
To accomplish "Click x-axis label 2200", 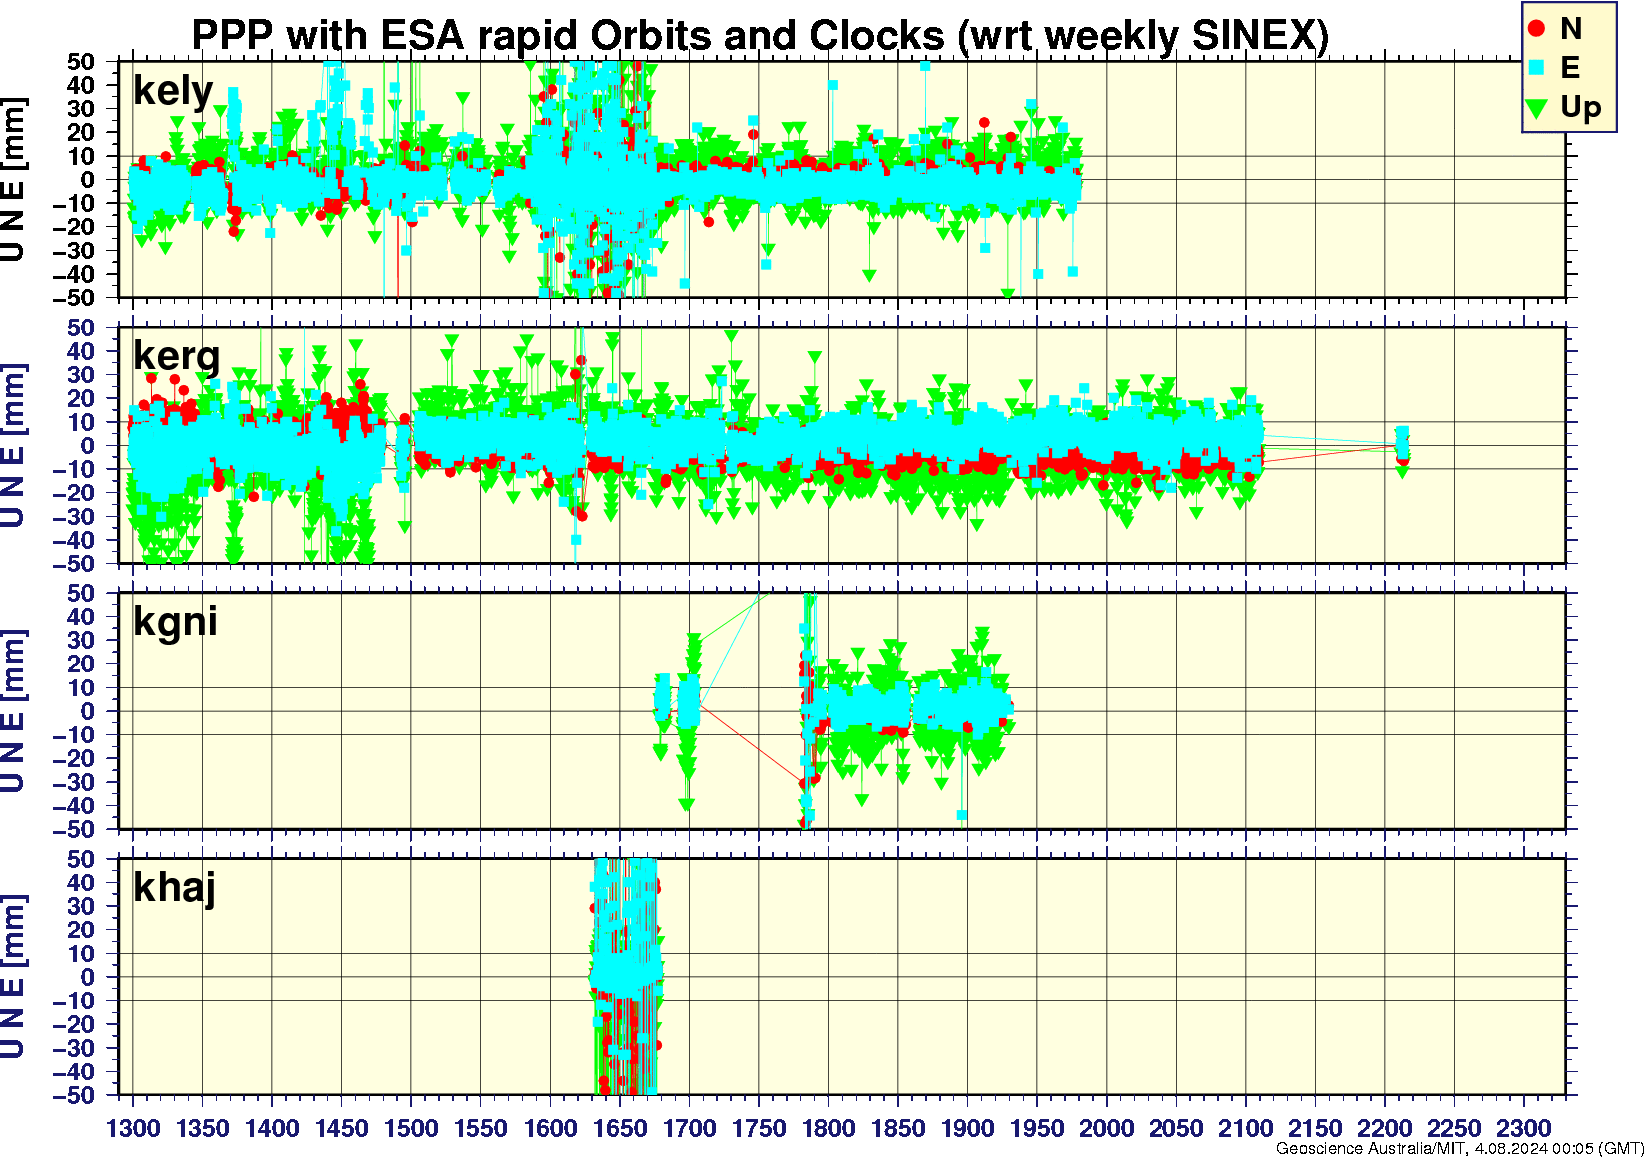I will pyautogui.click(x=1384, y=1128).
